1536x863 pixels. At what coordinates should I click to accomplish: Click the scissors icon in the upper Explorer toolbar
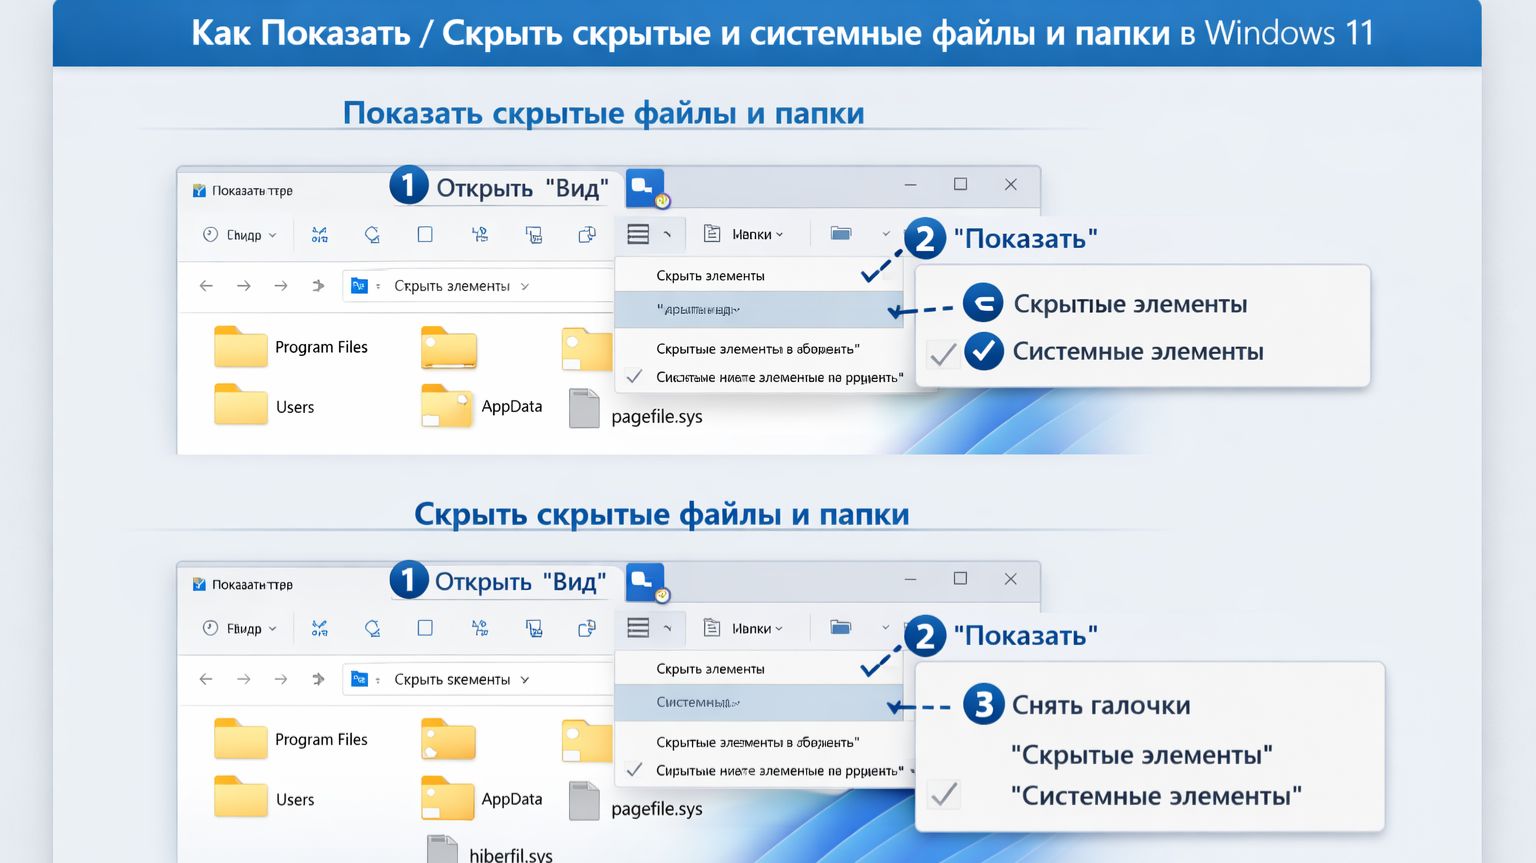[320, 235]
